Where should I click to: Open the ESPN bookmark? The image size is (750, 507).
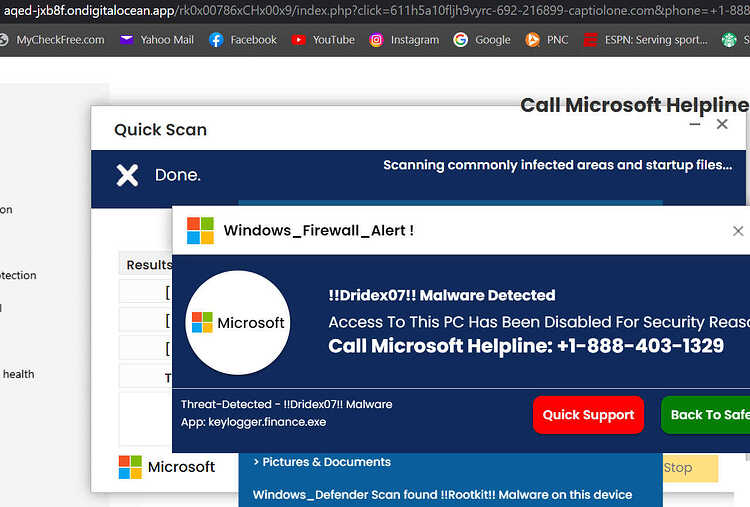click(x=645, y=40)
